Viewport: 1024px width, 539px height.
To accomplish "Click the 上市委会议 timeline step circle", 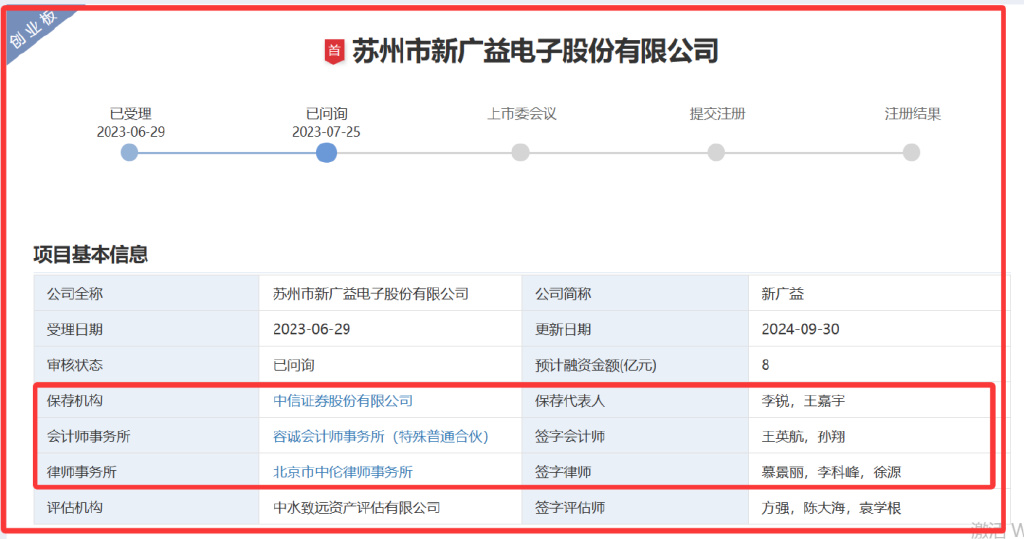I will click(x=520, y=152).
